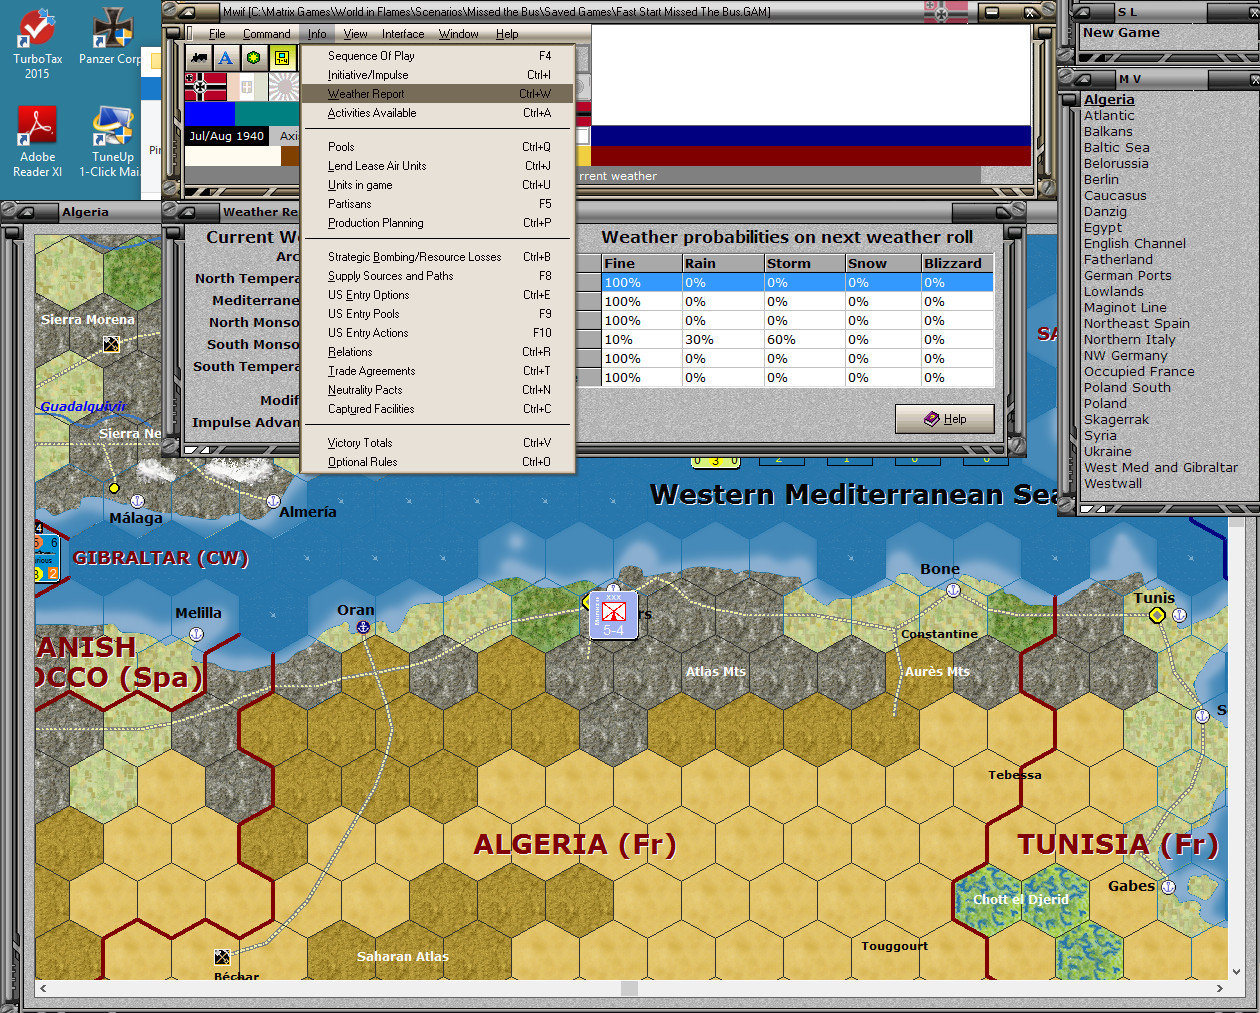This screenshot has height=1013, width=1260.
Task: Open the TuneUp 1-Click Maintenance desktop shortcut
Action: coord(112,142)
